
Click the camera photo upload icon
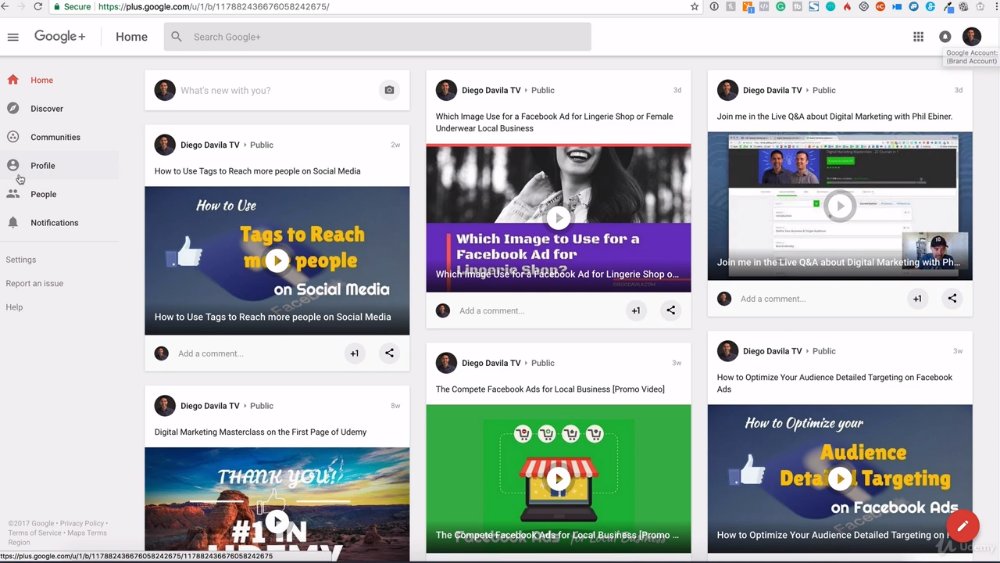click(x=389, y=90)
